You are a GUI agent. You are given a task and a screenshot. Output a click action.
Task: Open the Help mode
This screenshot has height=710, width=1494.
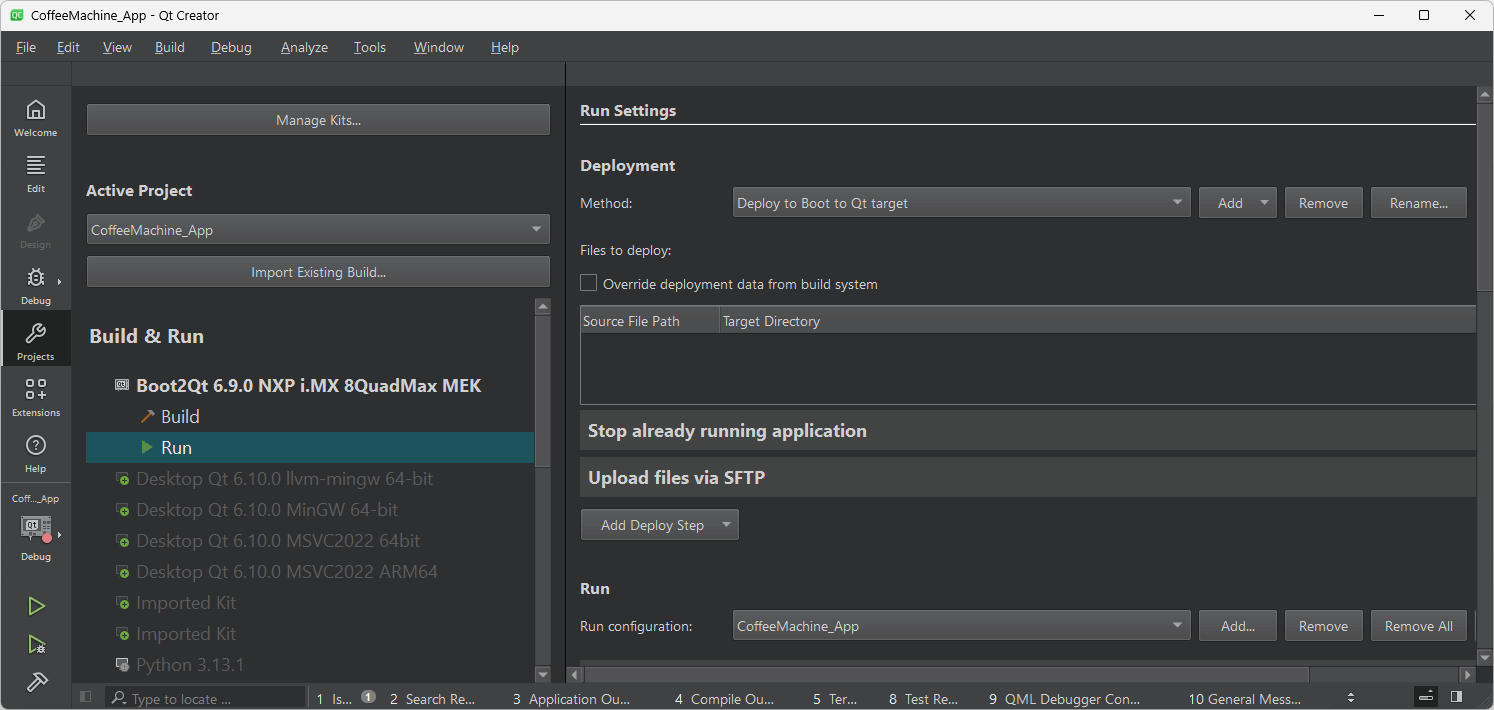pos(35,453)
